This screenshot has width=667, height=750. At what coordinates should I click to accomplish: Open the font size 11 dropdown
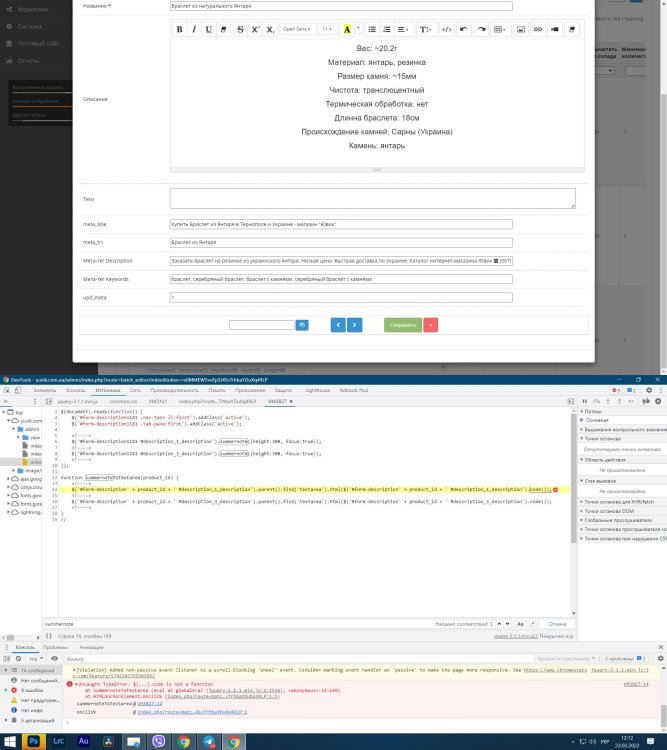coord(328,30)
